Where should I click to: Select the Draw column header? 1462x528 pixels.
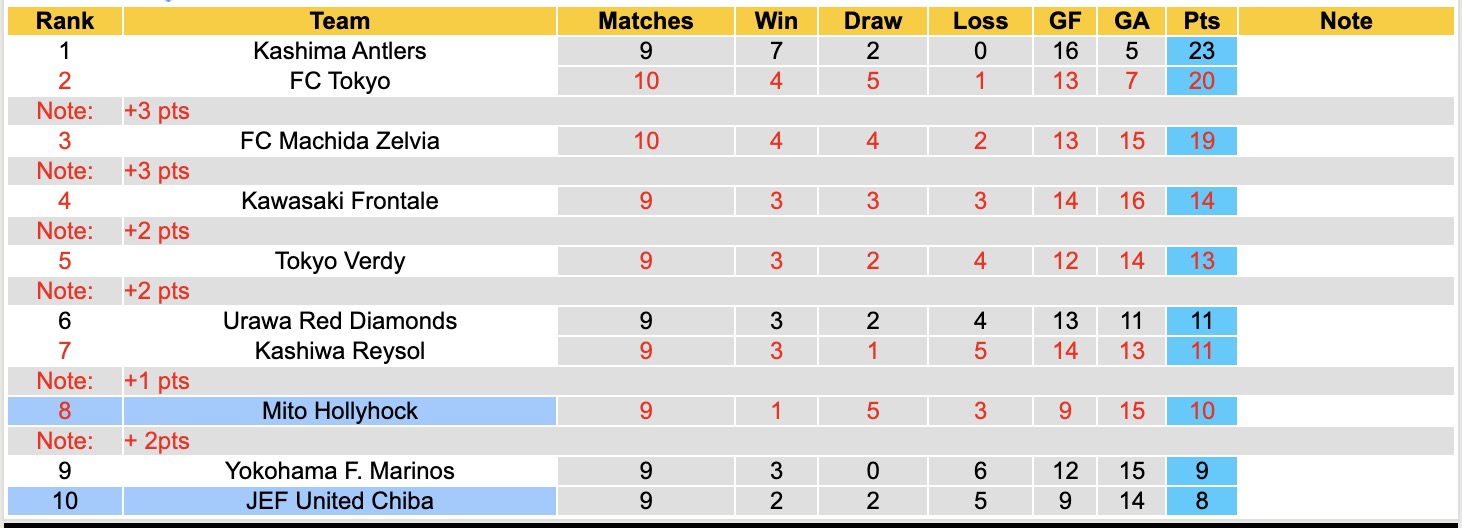872,21
